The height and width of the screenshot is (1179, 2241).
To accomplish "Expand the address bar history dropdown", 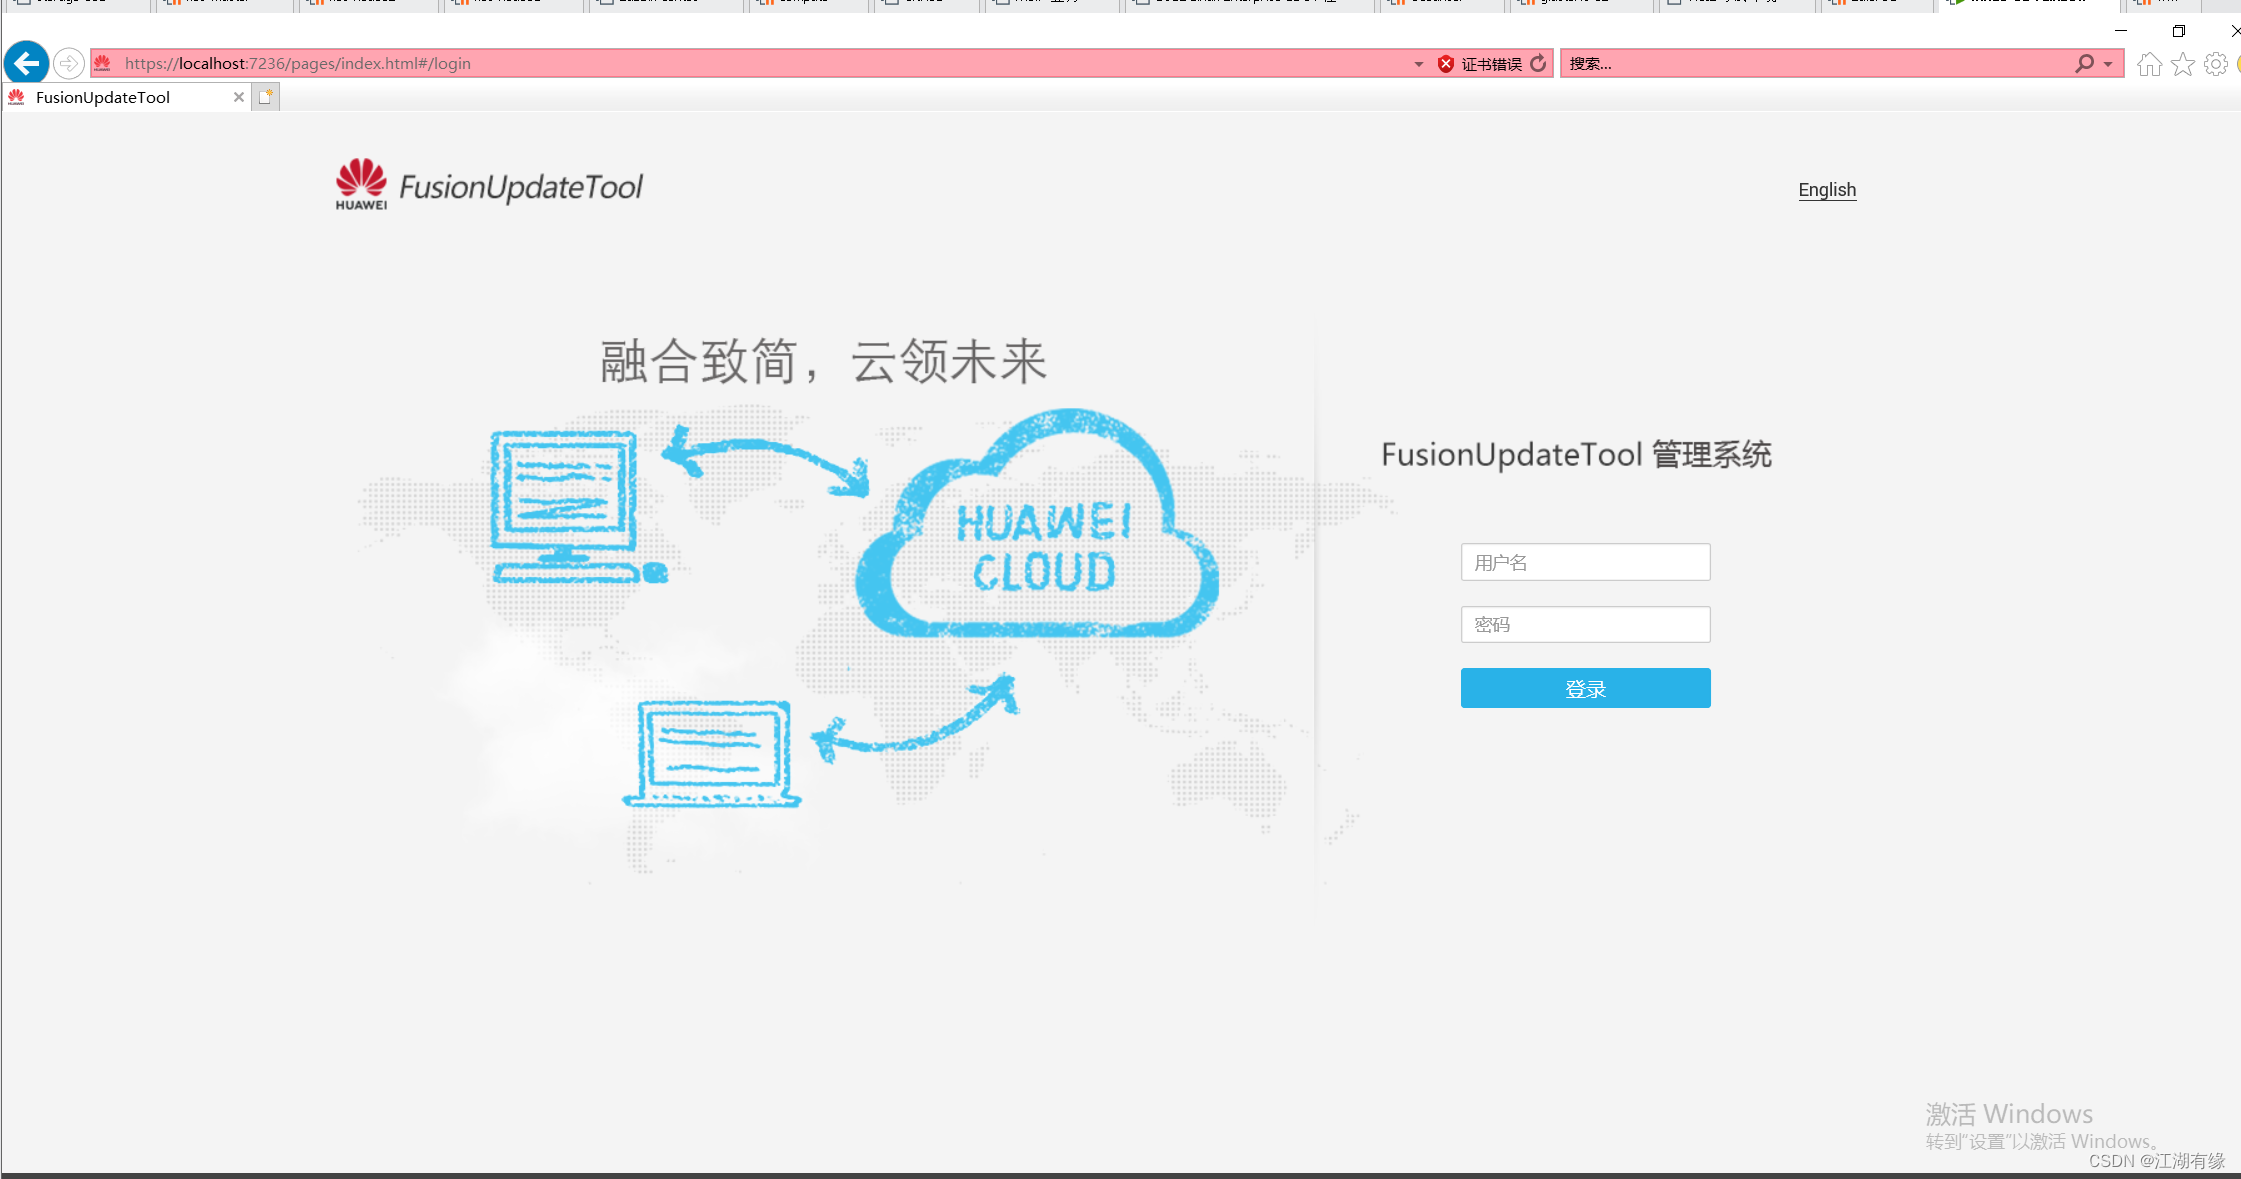I will [x=1418, y=64].
